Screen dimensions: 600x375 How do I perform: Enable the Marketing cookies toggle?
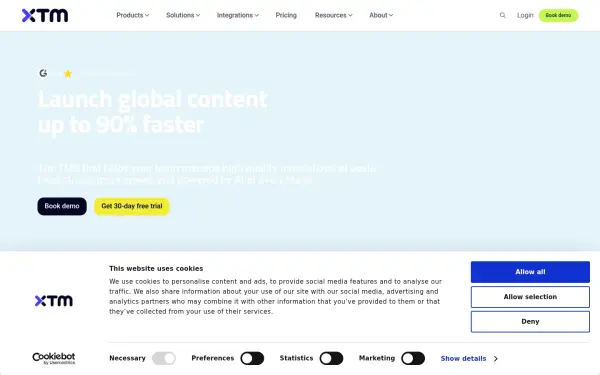tap(413, 359)
